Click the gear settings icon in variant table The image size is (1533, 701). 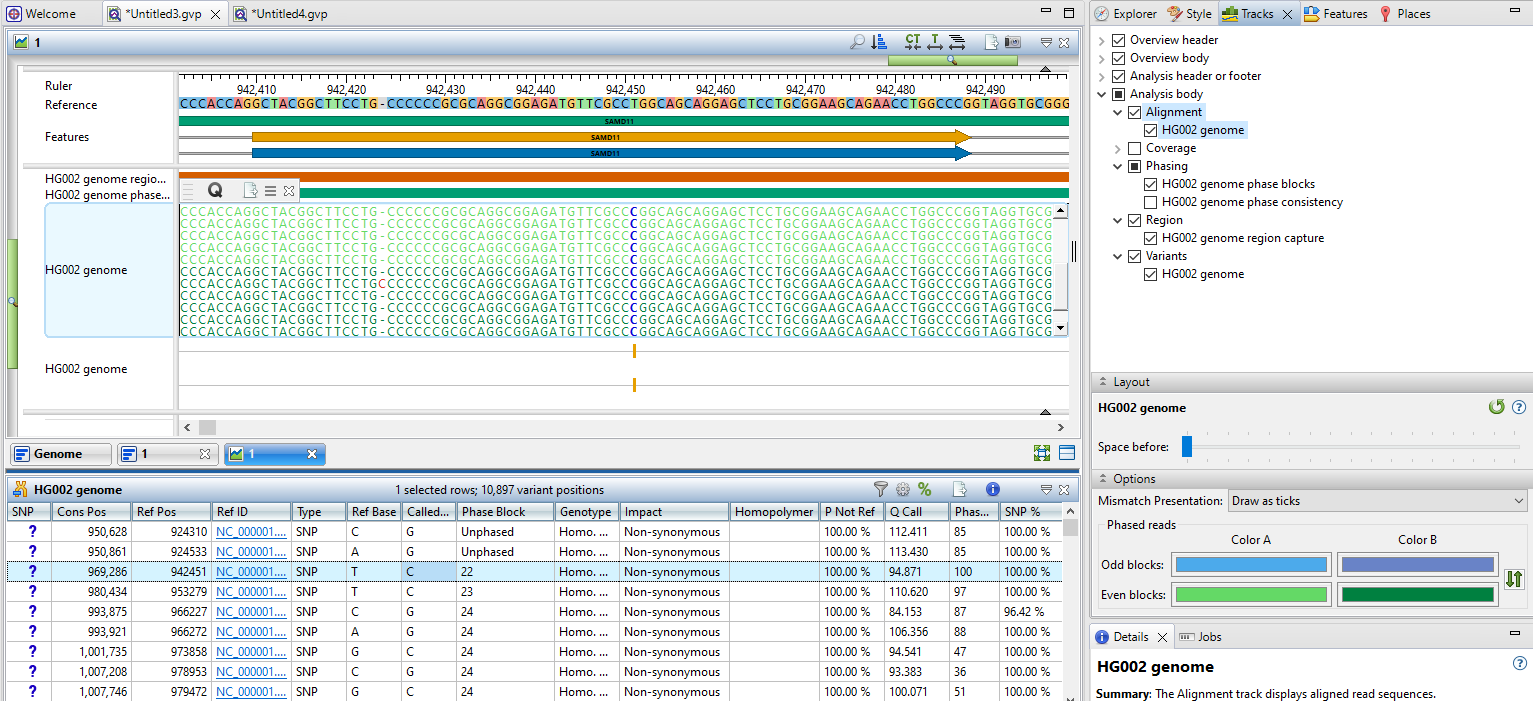tap(903, 490)
